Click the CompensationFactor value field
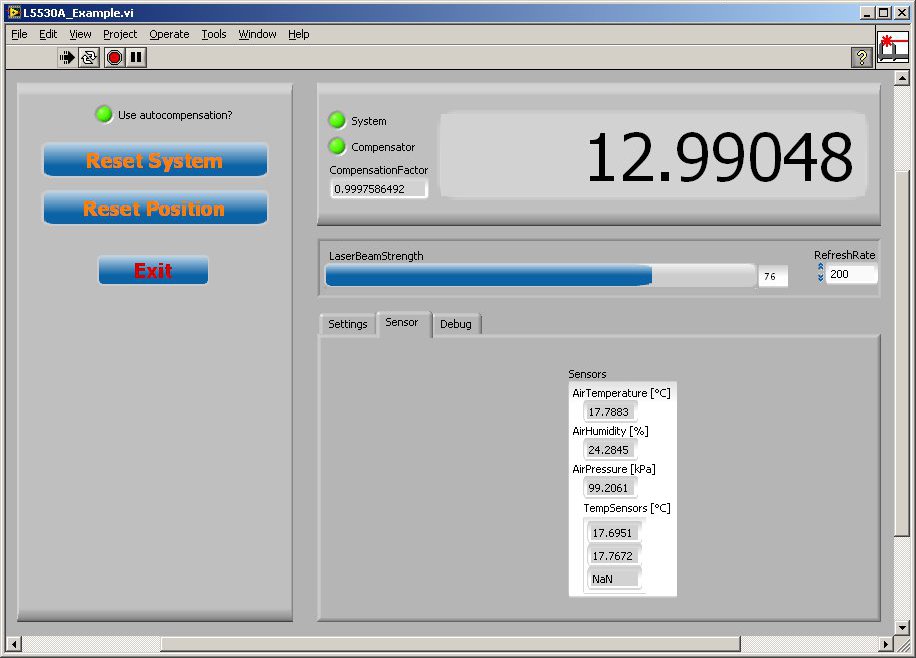The width and height of the screenshot is (916, 658). click(x=378, y=189)
